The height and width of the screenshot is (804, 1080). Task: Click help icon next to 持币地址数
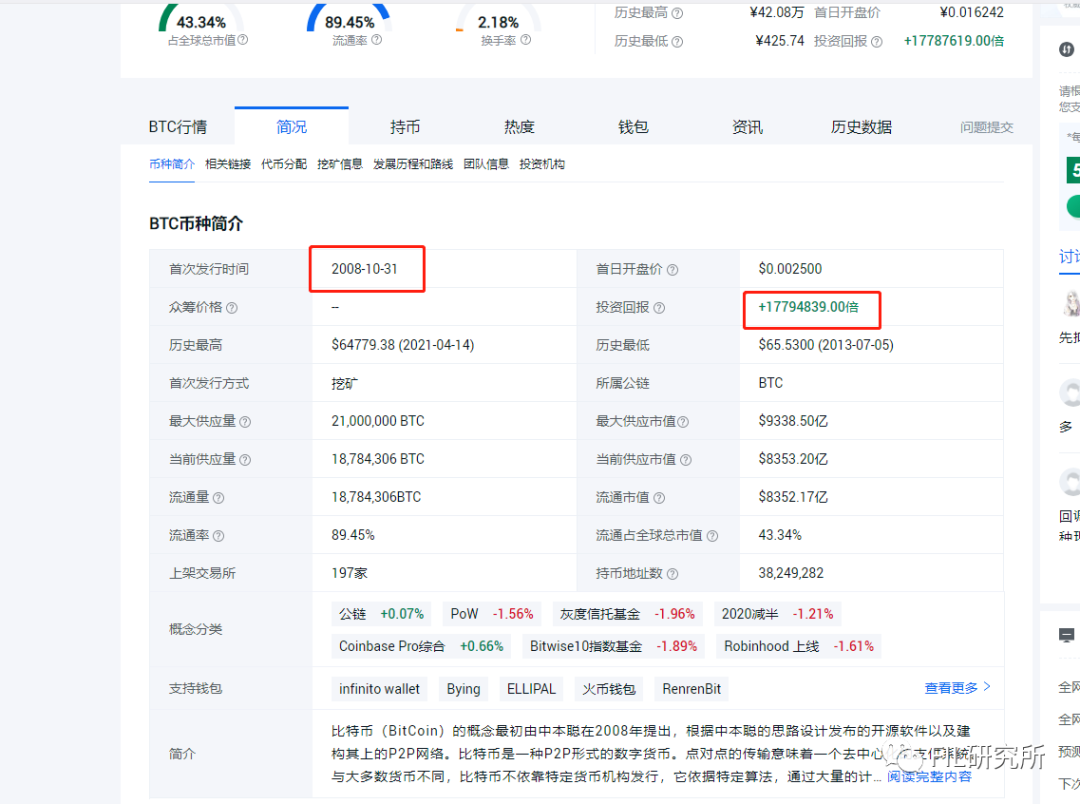[672, 573]
